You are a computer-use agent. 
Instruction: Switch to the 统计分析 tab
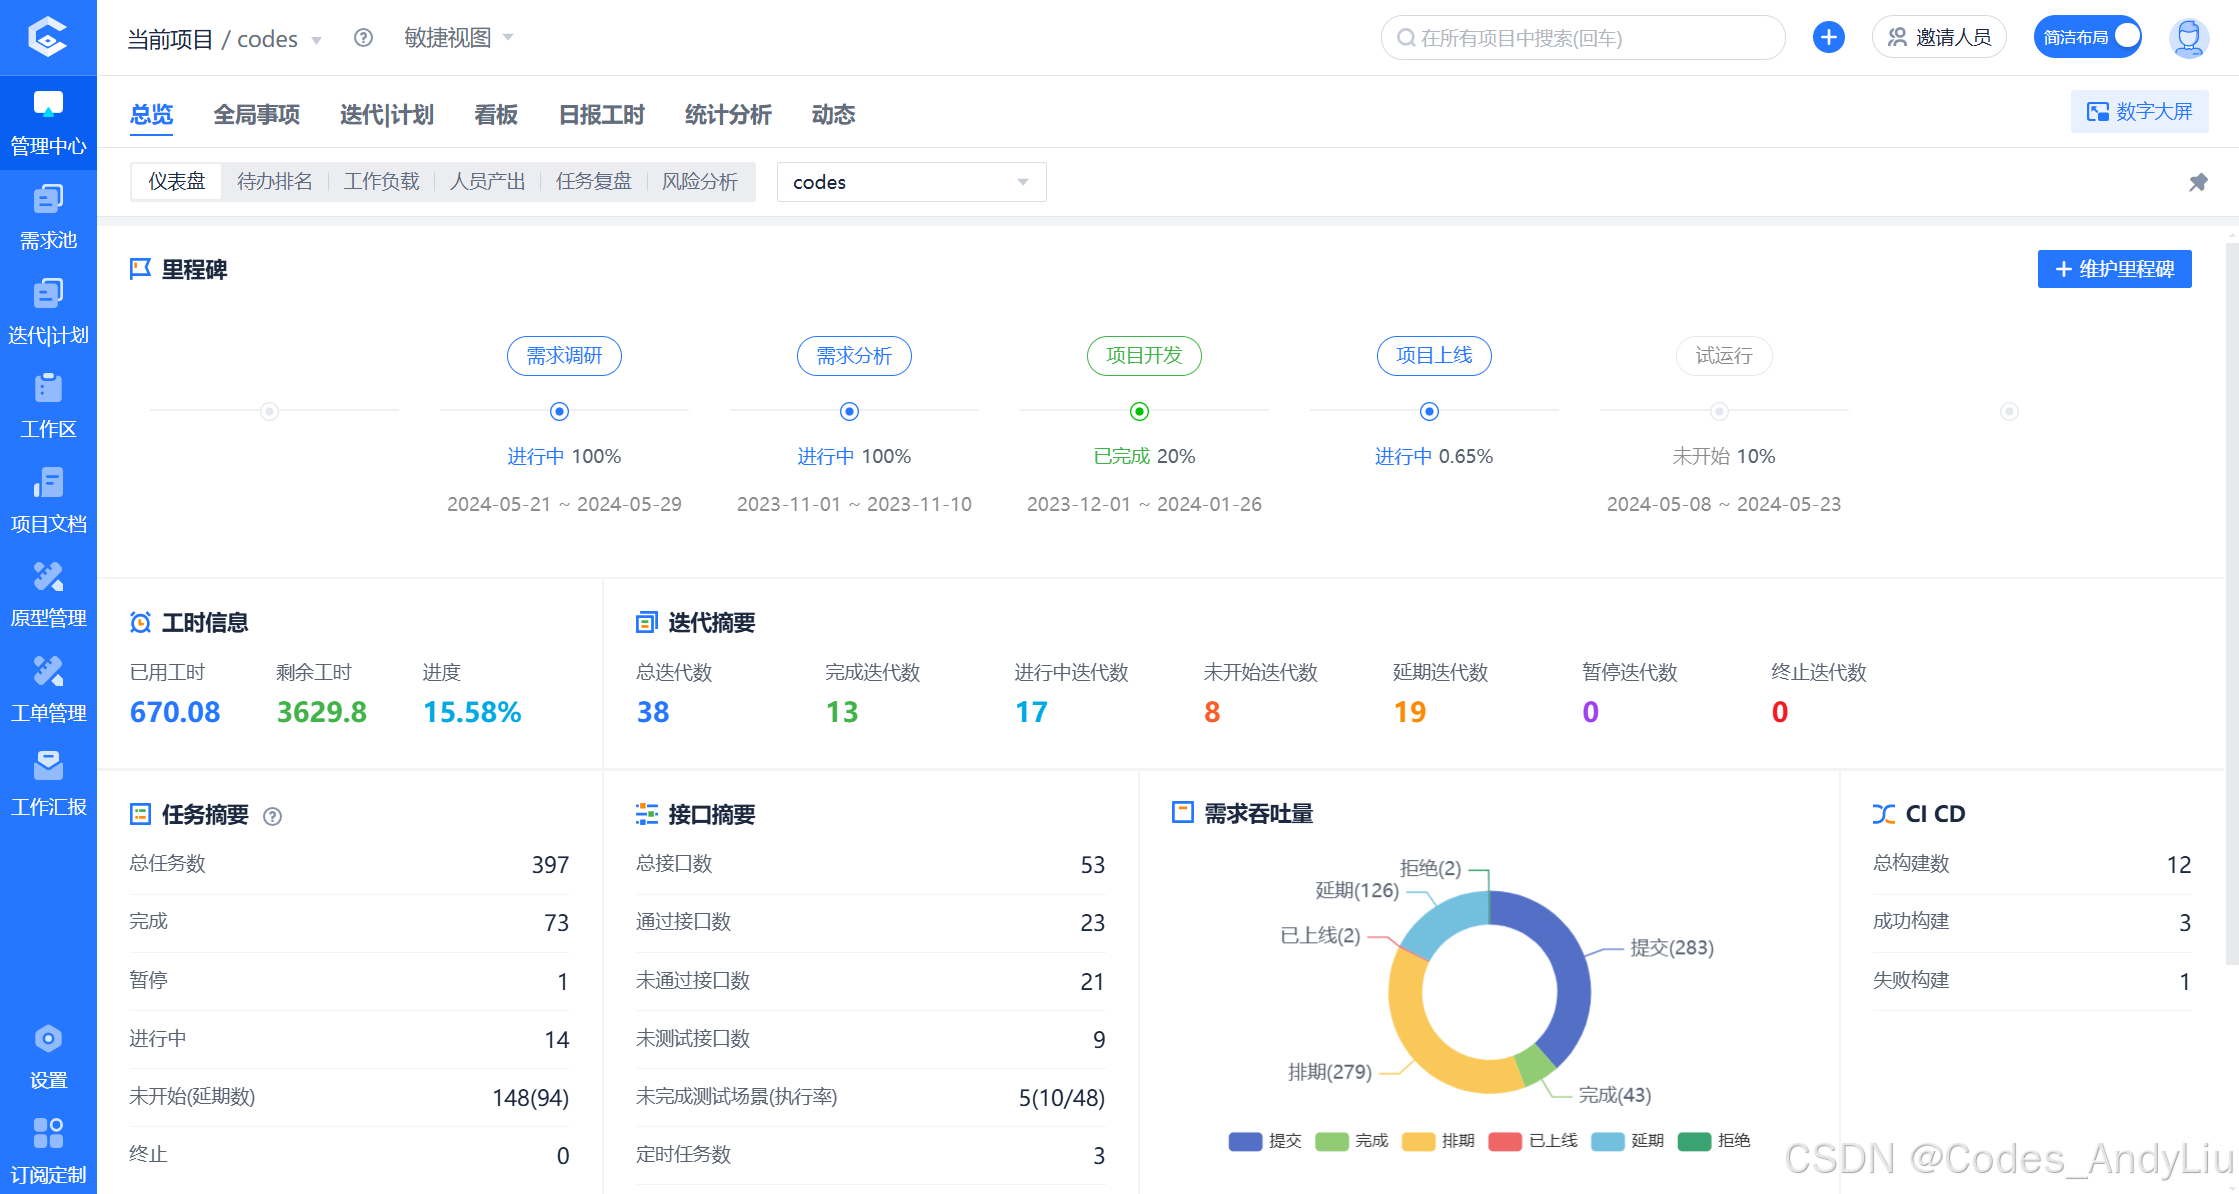(728, 115)
